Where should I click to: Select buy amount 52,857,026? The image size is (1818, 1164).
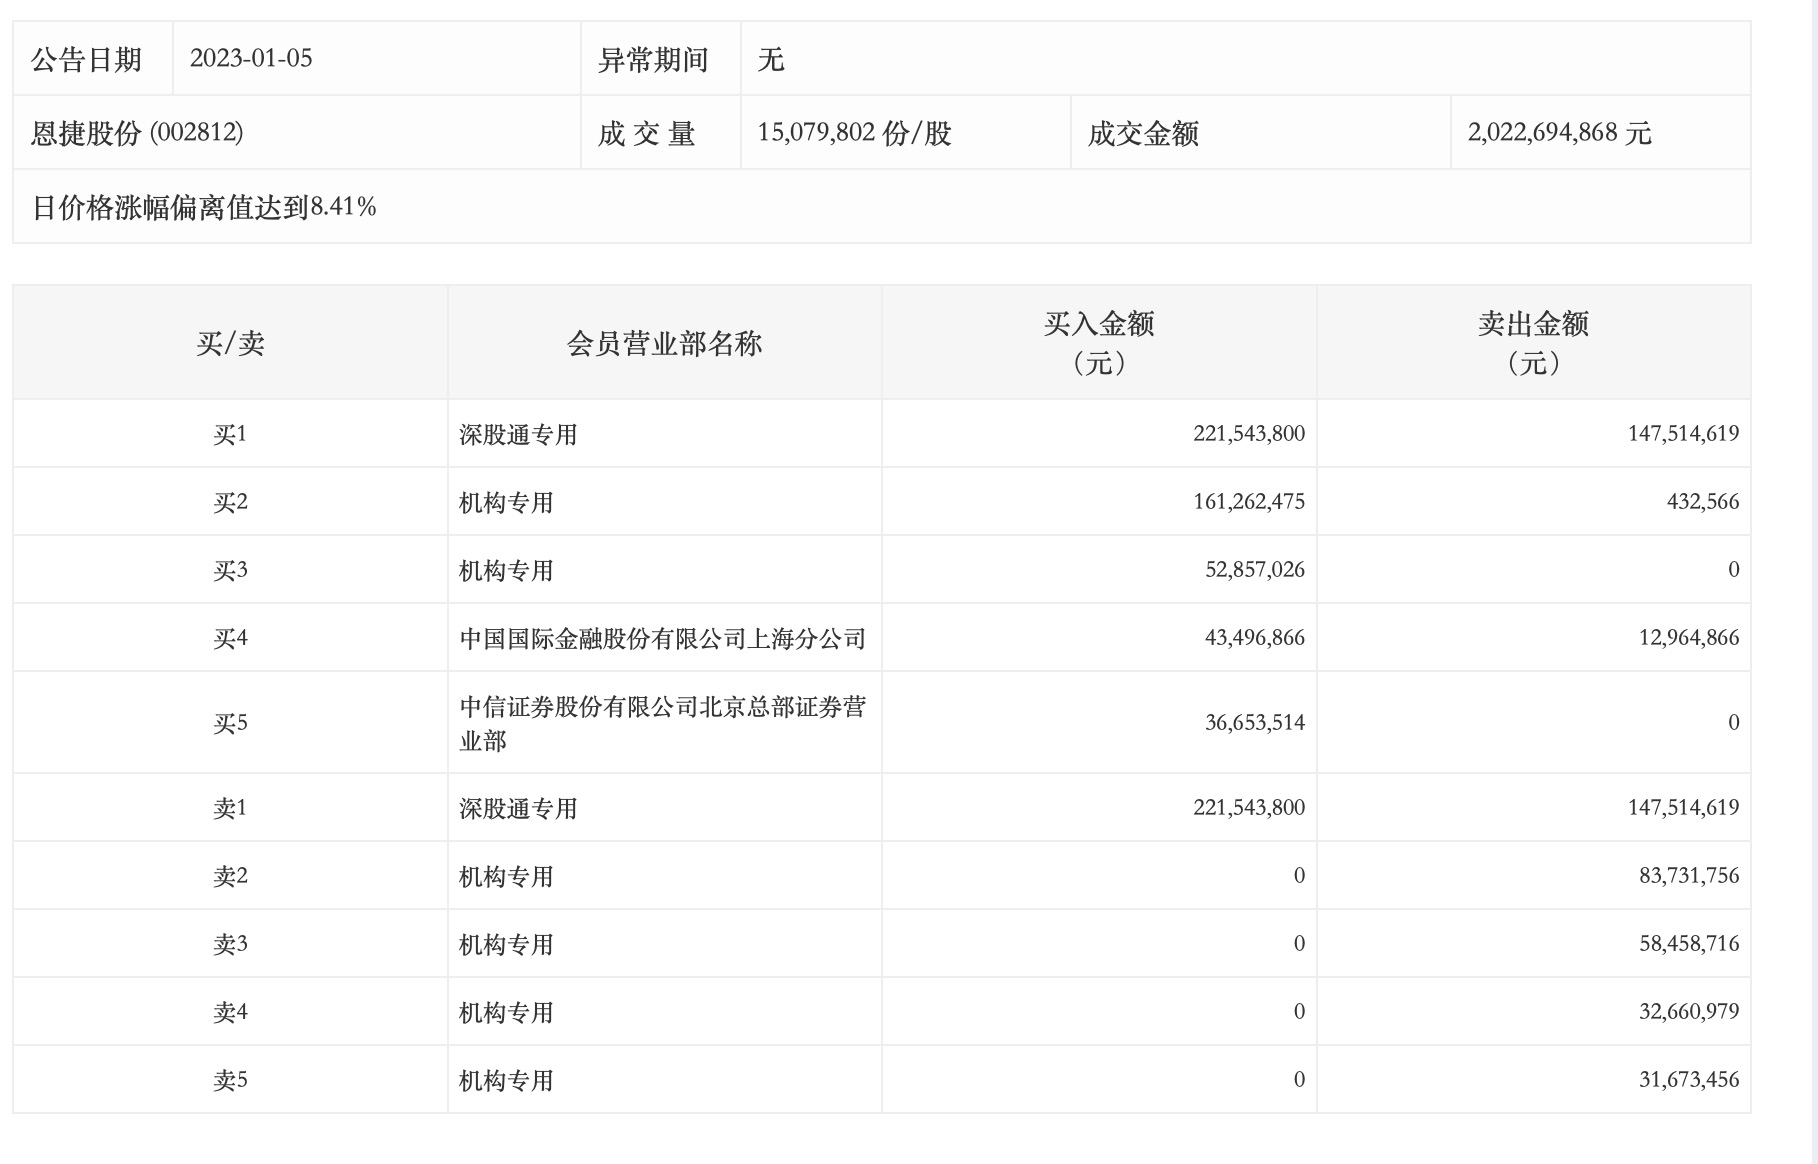[x=1255, y=569]
